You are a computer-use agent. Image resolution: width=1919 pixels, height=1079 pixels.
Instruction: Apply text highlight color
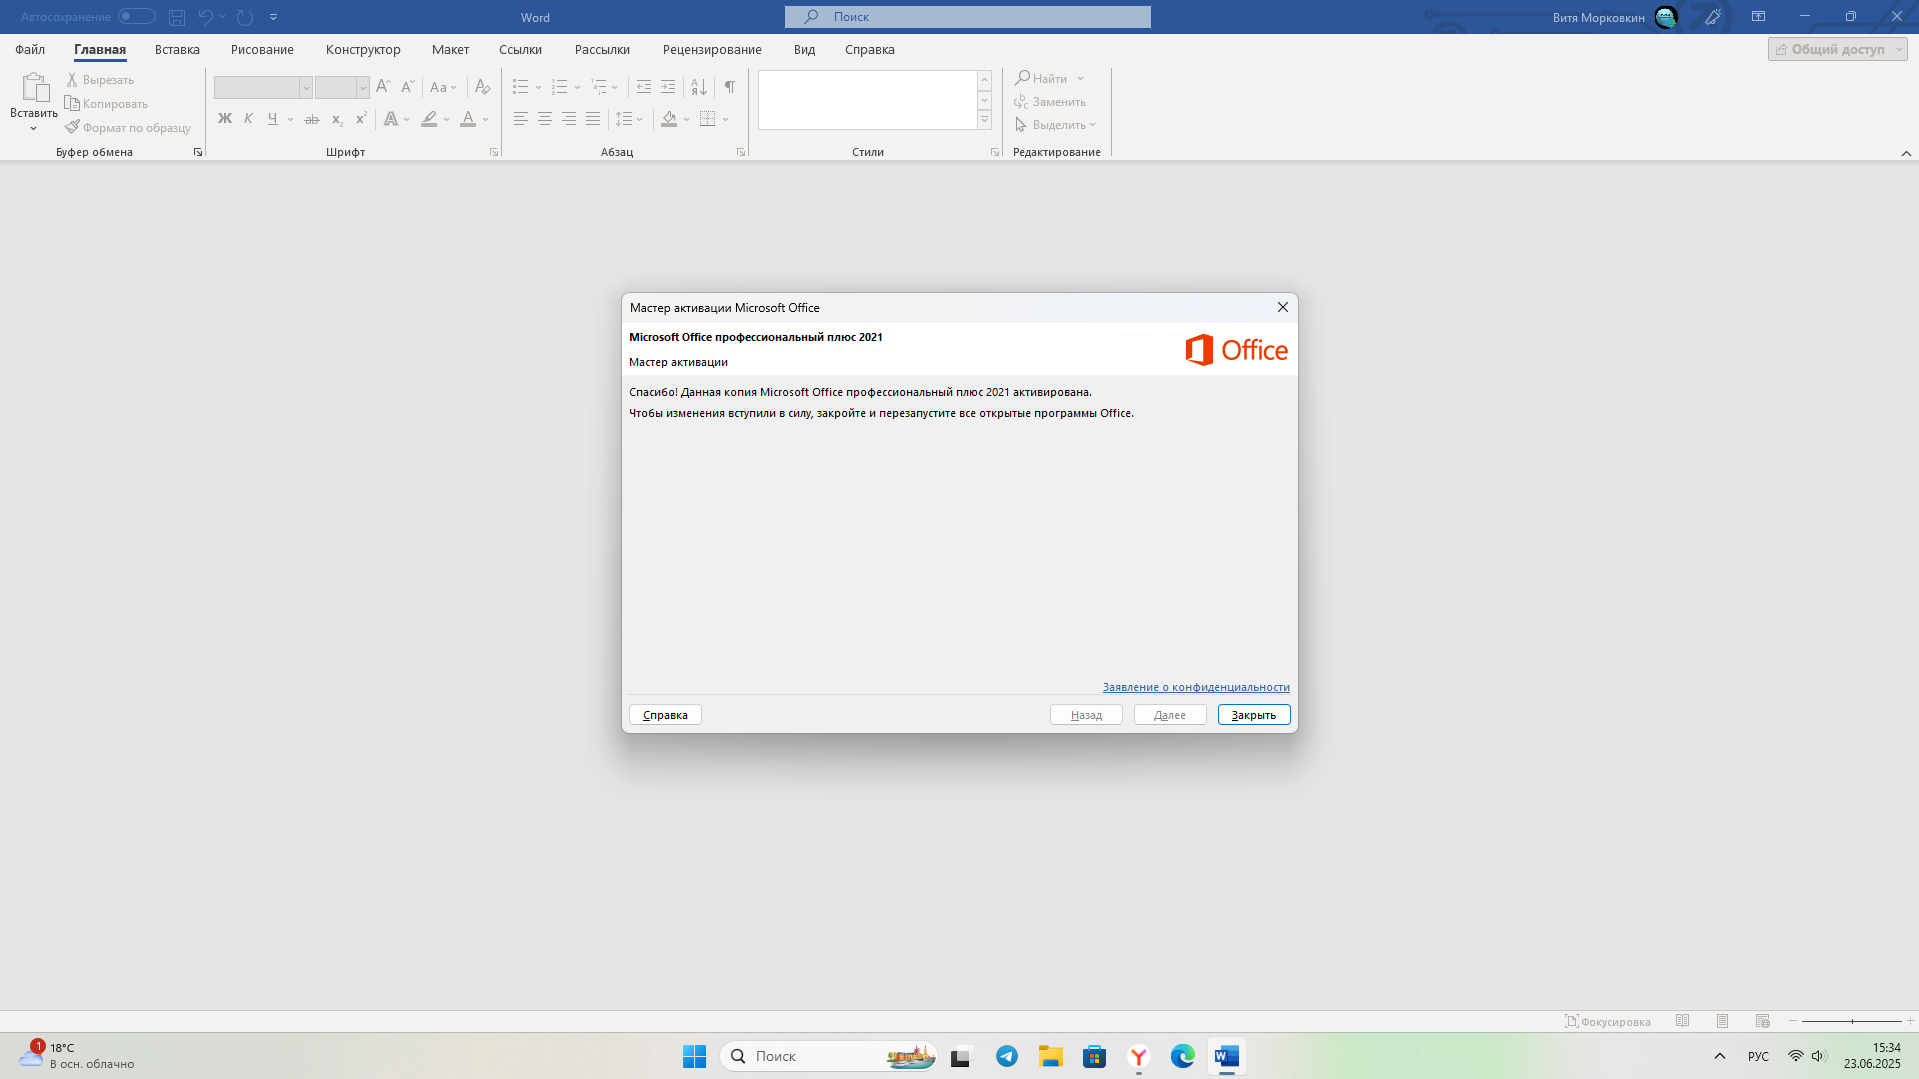[x=429, y=119]
